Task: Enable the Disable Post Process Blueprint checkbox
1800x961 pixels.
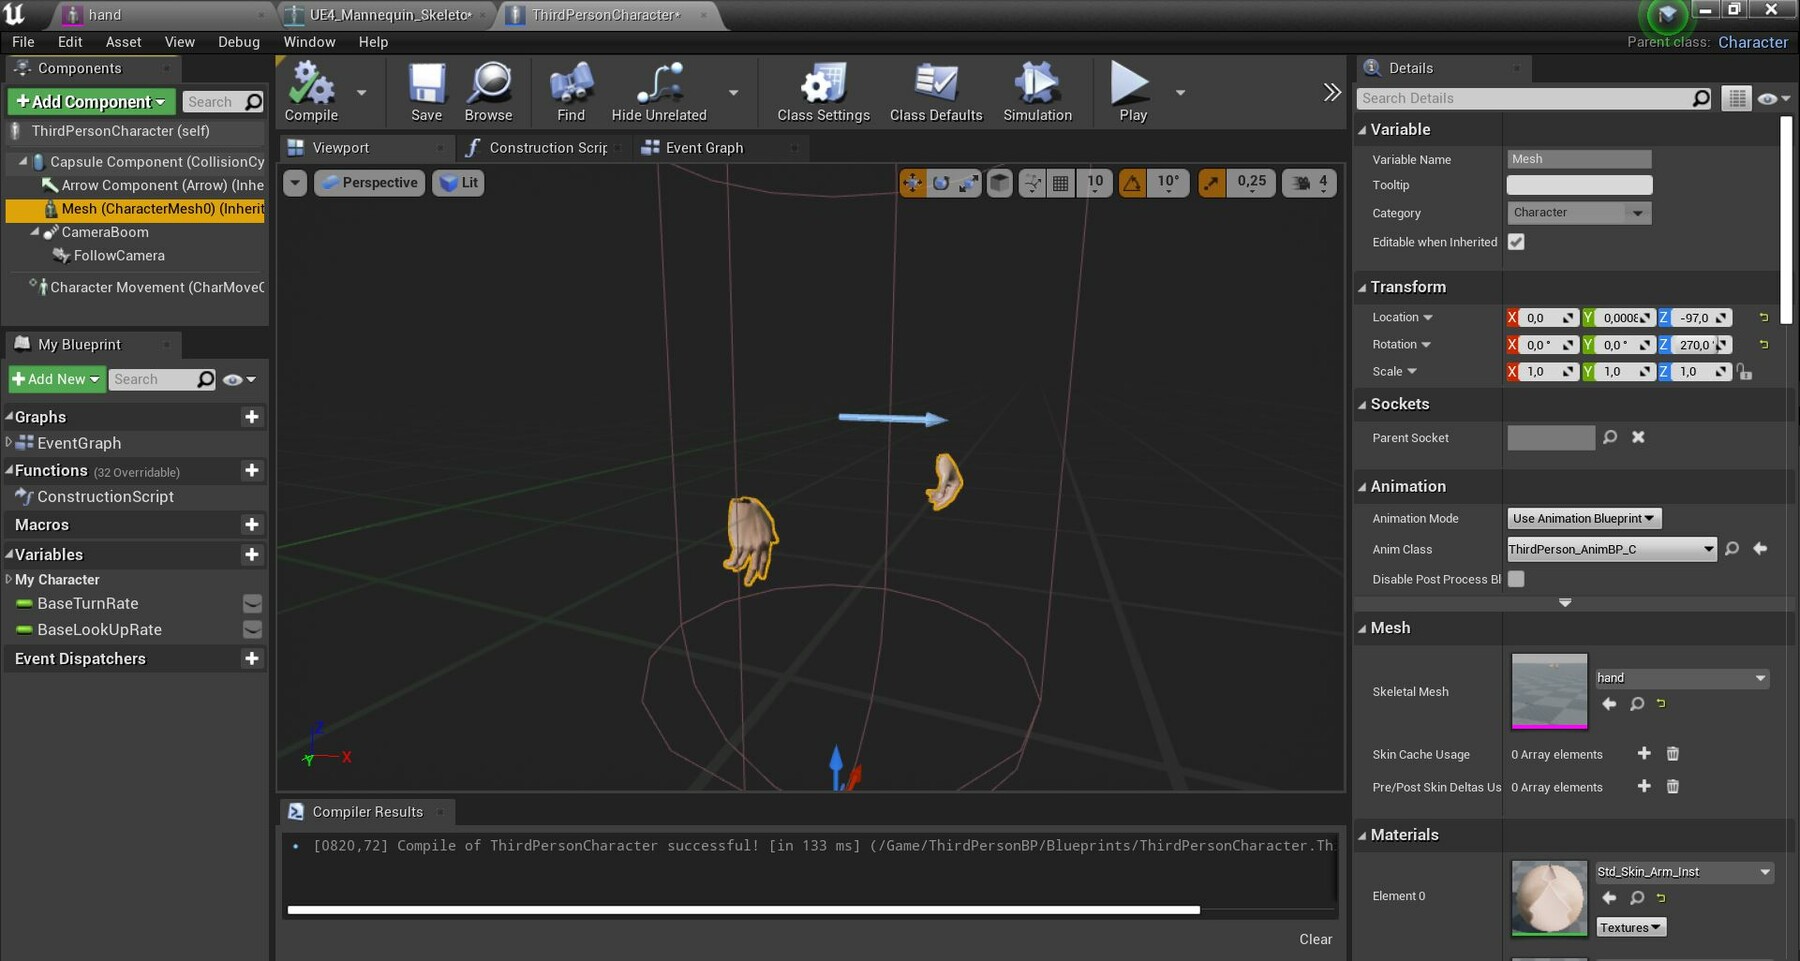Action: 1516,579
